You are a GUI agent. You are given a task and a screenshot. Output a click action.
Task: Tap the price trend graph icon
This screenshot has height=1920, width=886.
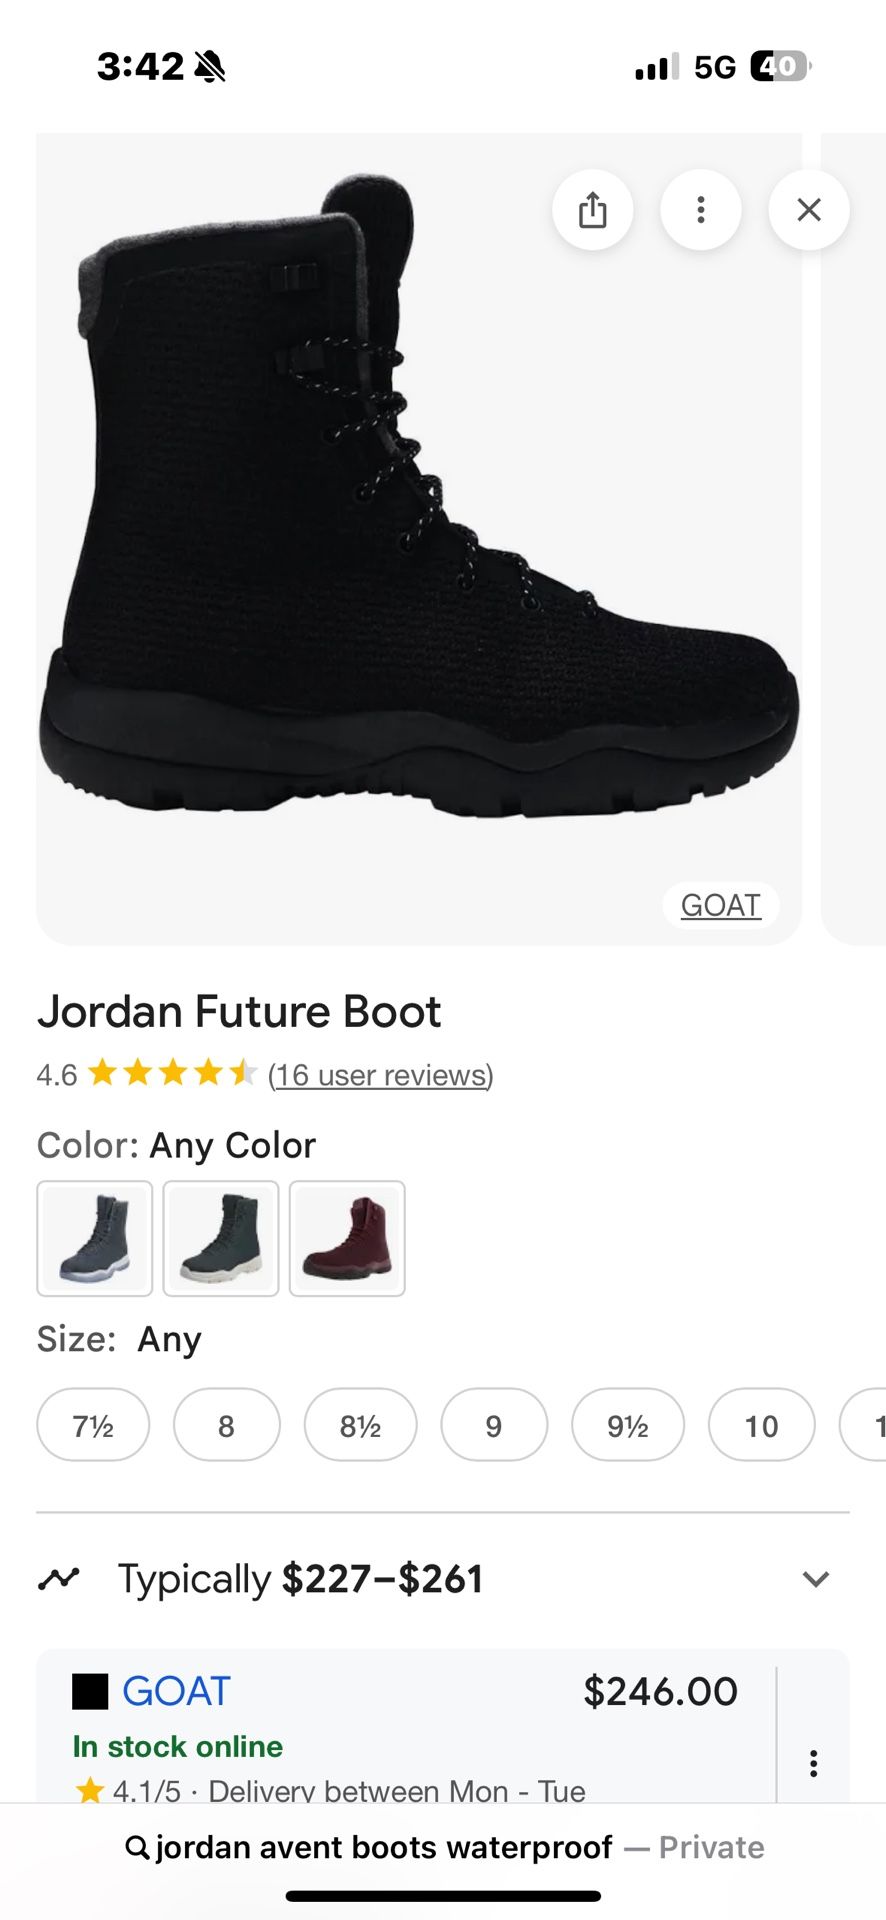[x=58, y=1579]
